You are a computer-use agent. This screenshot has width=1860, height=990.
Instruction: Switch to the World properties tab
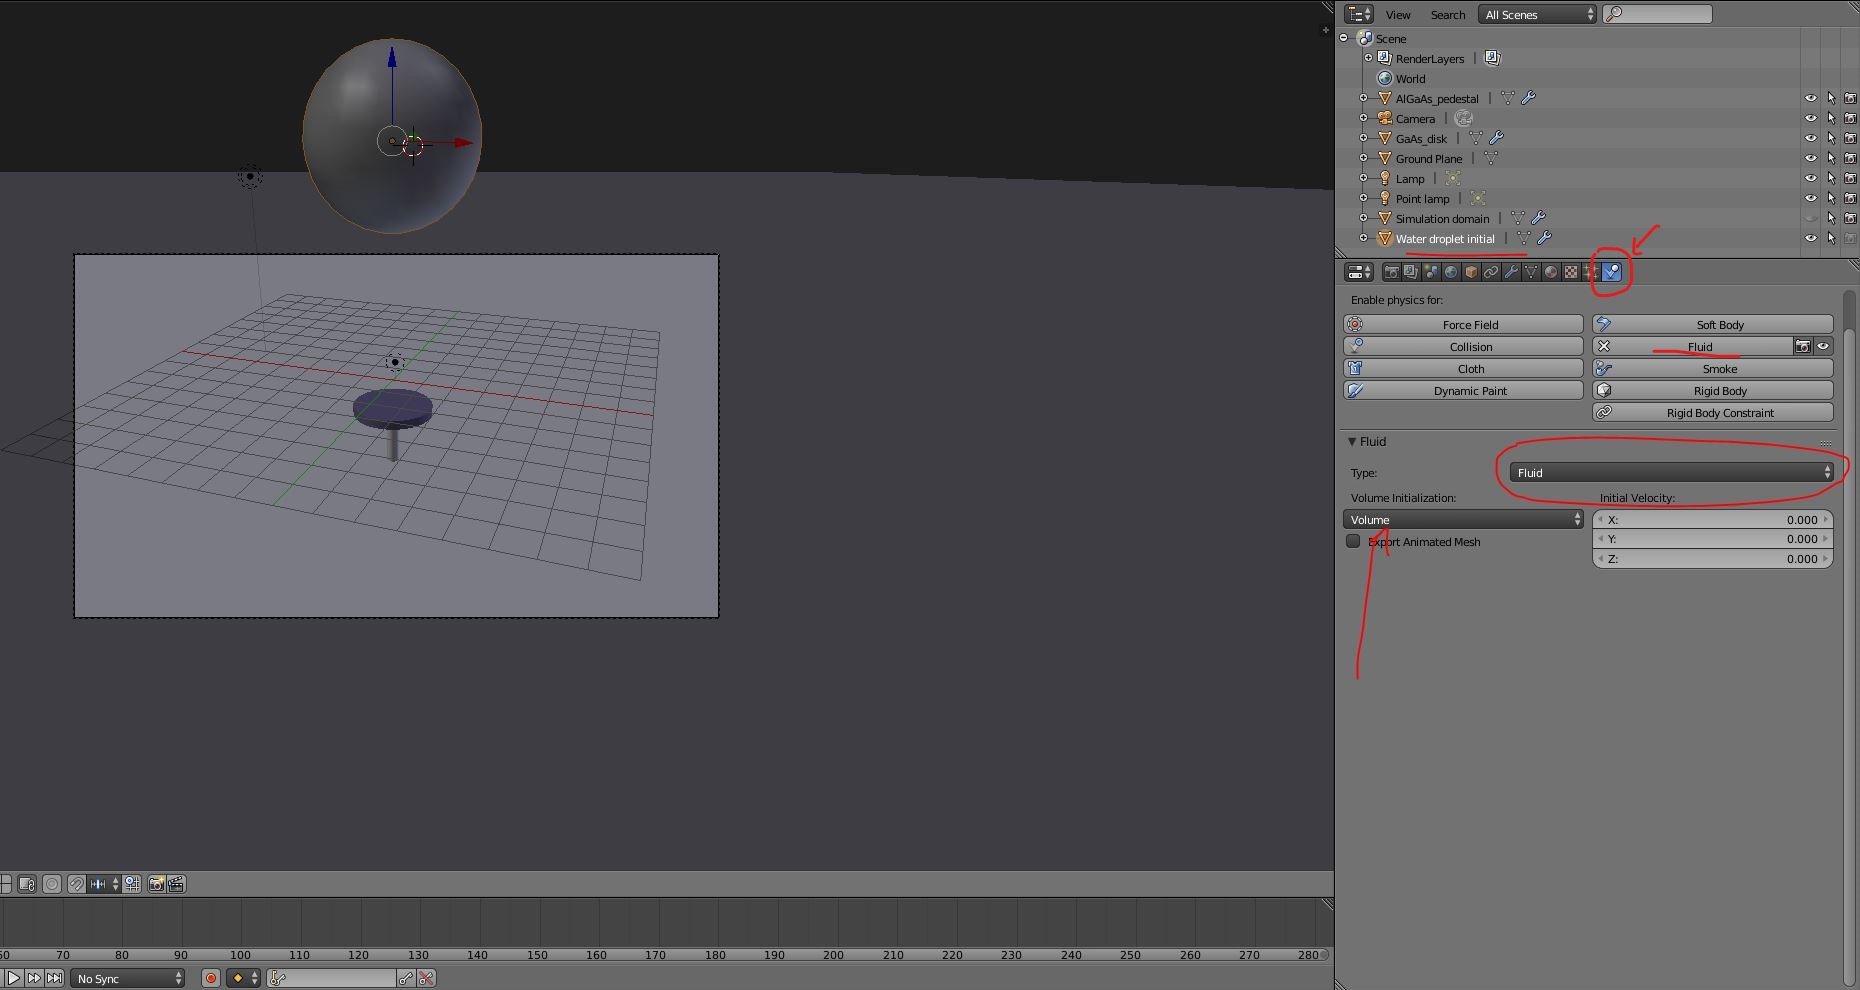1451,272
